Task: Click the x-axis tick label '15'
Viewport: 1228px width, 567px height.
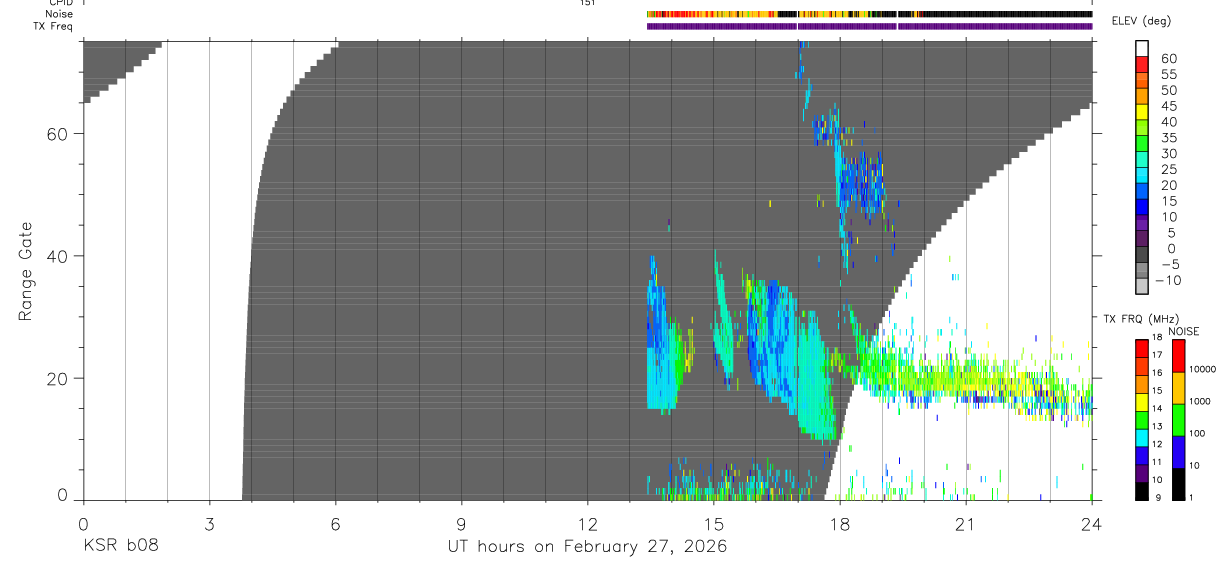Action: (713, 523)
